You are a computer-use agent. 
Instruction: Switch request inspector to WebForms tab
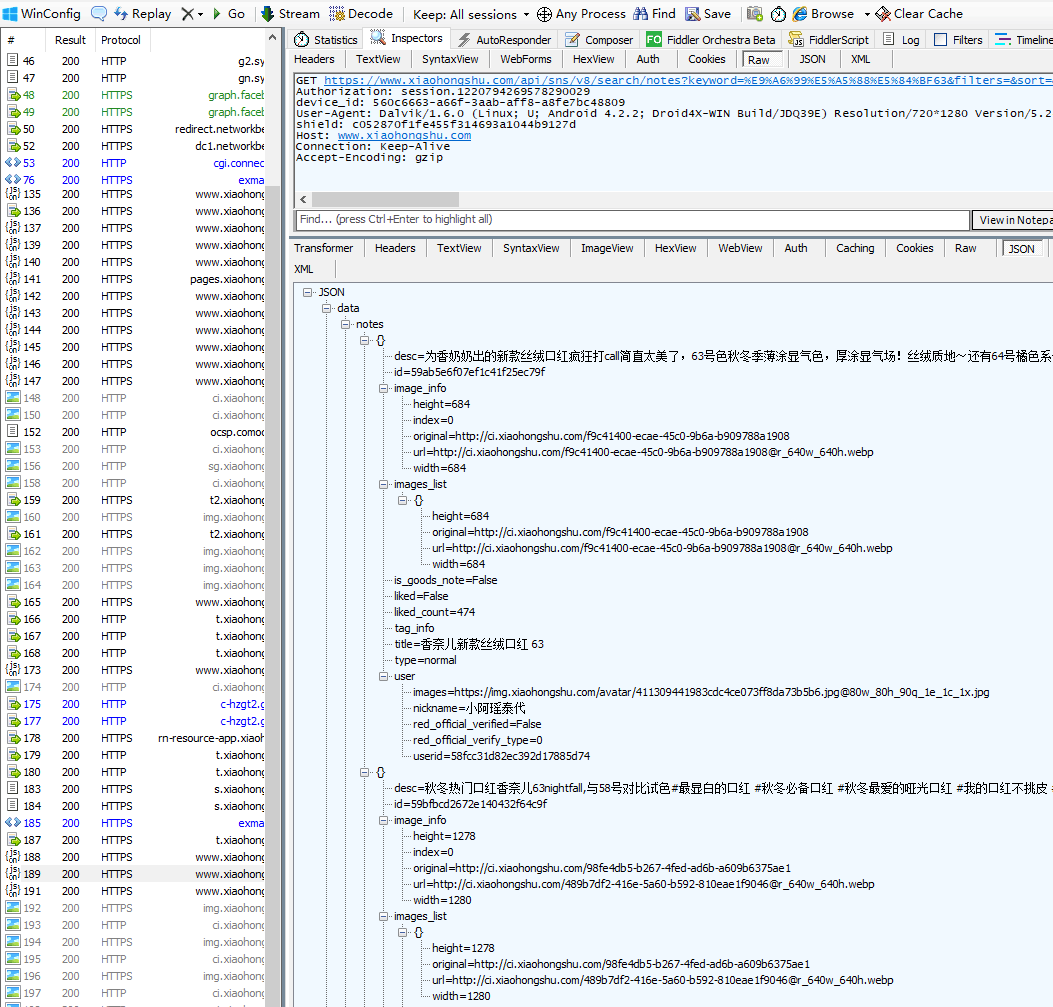(526, 59)
